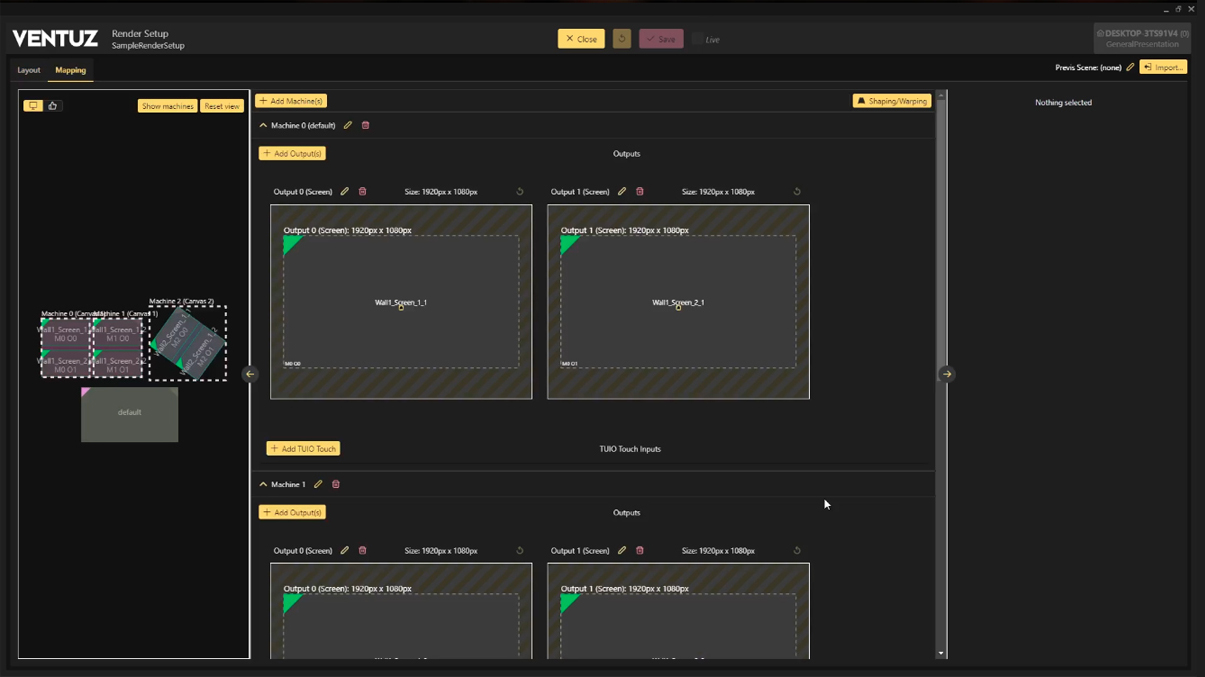Add Output(s) to Machine 1
The height and width of the screenshot is (677, 1205).
[x=292, y=513]
